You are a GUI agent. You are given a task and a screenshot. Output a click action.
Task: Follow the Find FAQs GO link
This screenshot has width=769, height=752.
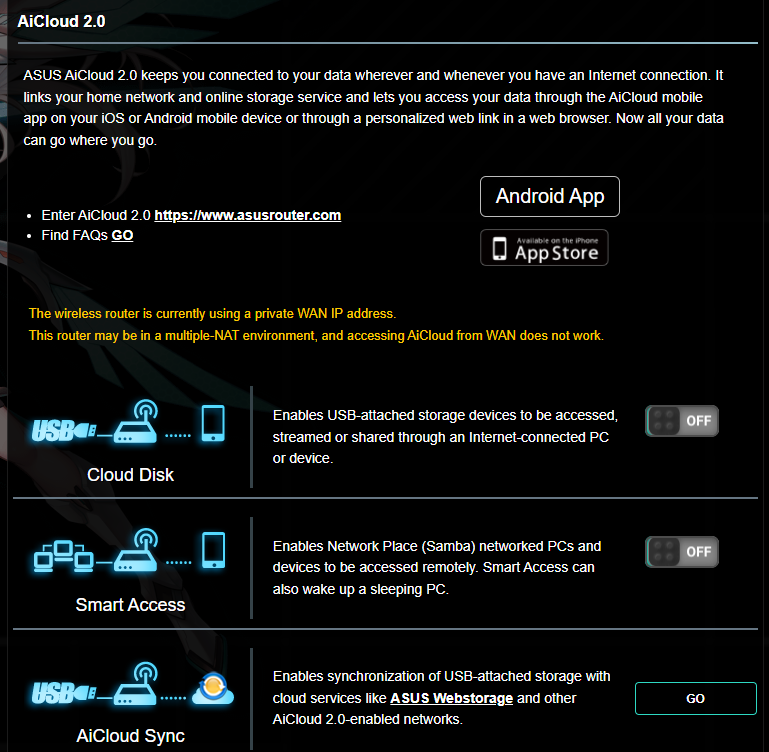(122, 235)
